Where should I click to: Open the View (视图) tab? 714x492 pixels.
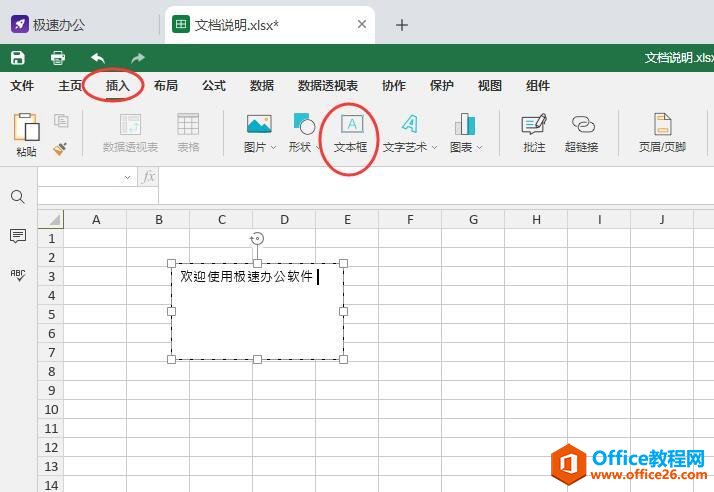coord(490,86)
